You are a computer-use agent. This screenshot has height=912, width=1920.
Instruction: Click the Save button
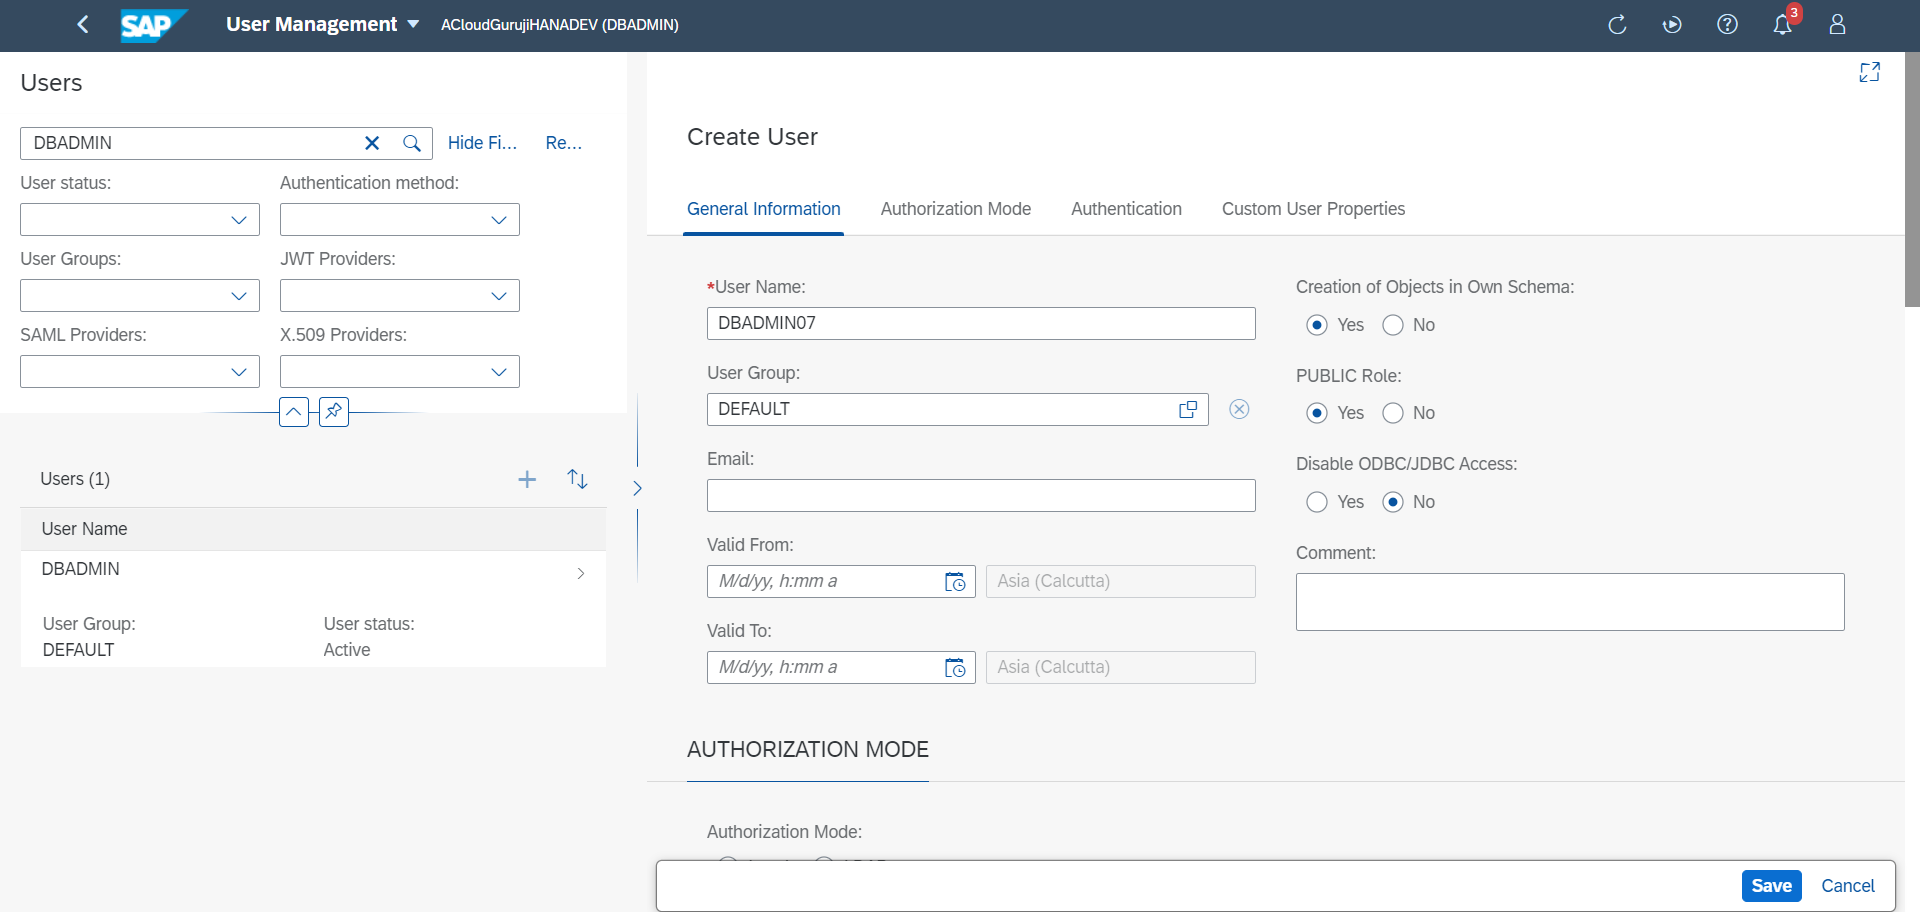pyautogui.click(x=1771, y=886)
